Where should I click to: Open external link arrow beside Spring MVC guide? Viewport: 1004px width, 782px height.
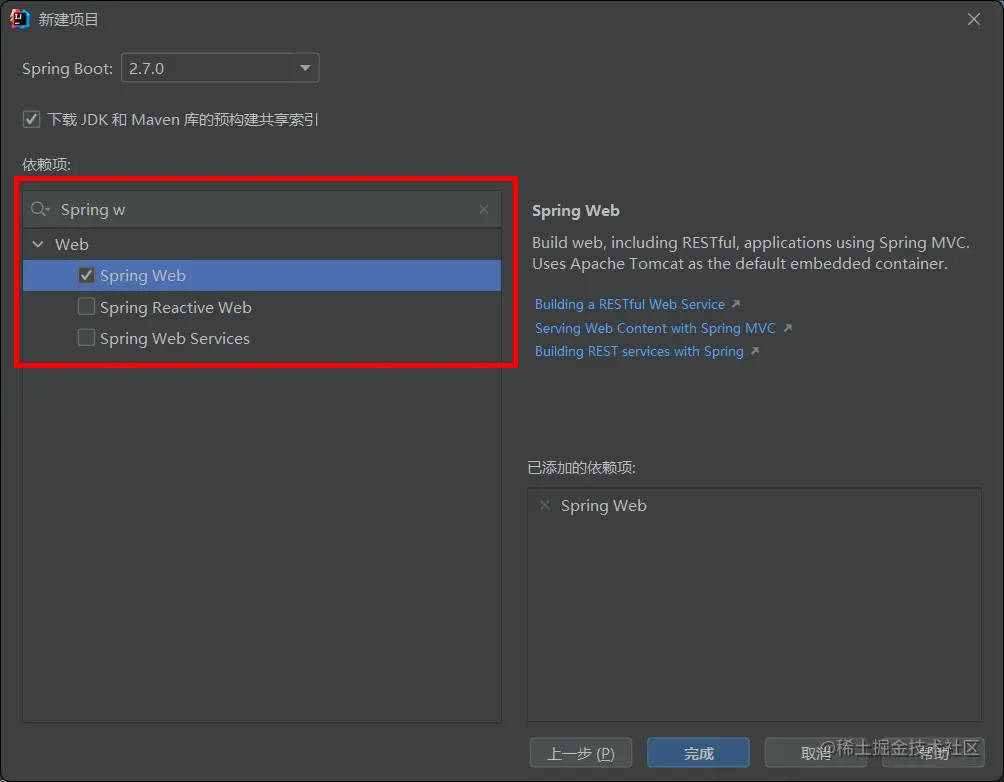point(788,328)
